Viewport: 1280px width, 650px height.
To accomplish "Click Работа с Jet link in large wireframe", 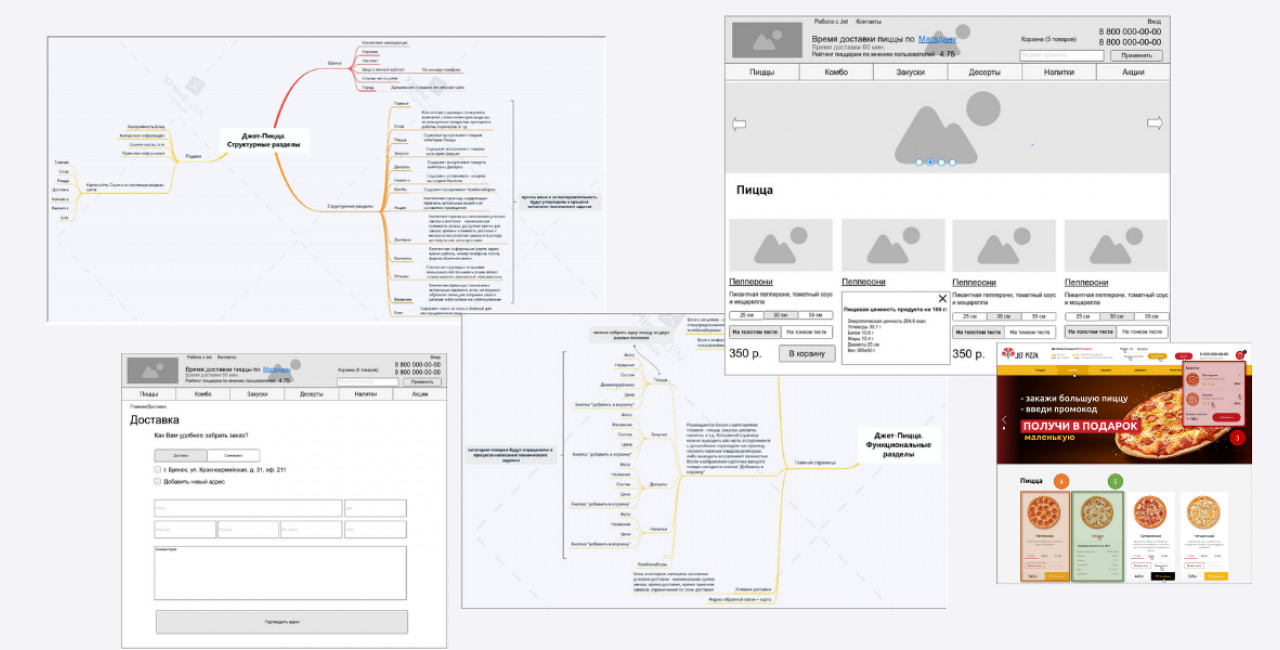I will click(832, 21).
